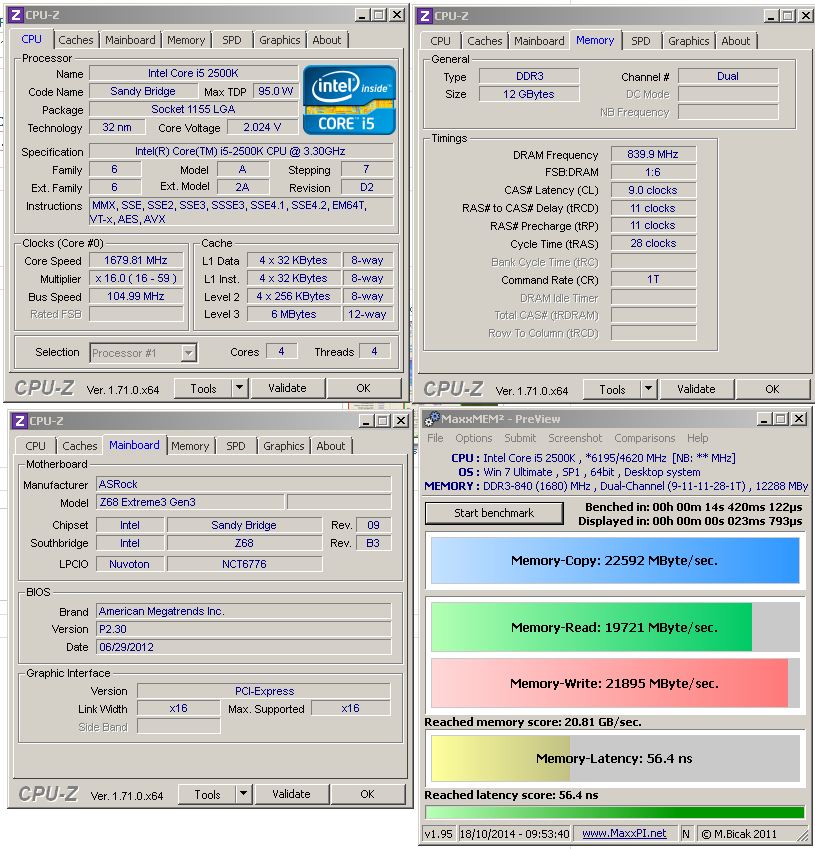The image size is (815, 849).
Task: Click the © M.Bicak 2011 status bar entry
Action: pos(745,834)
